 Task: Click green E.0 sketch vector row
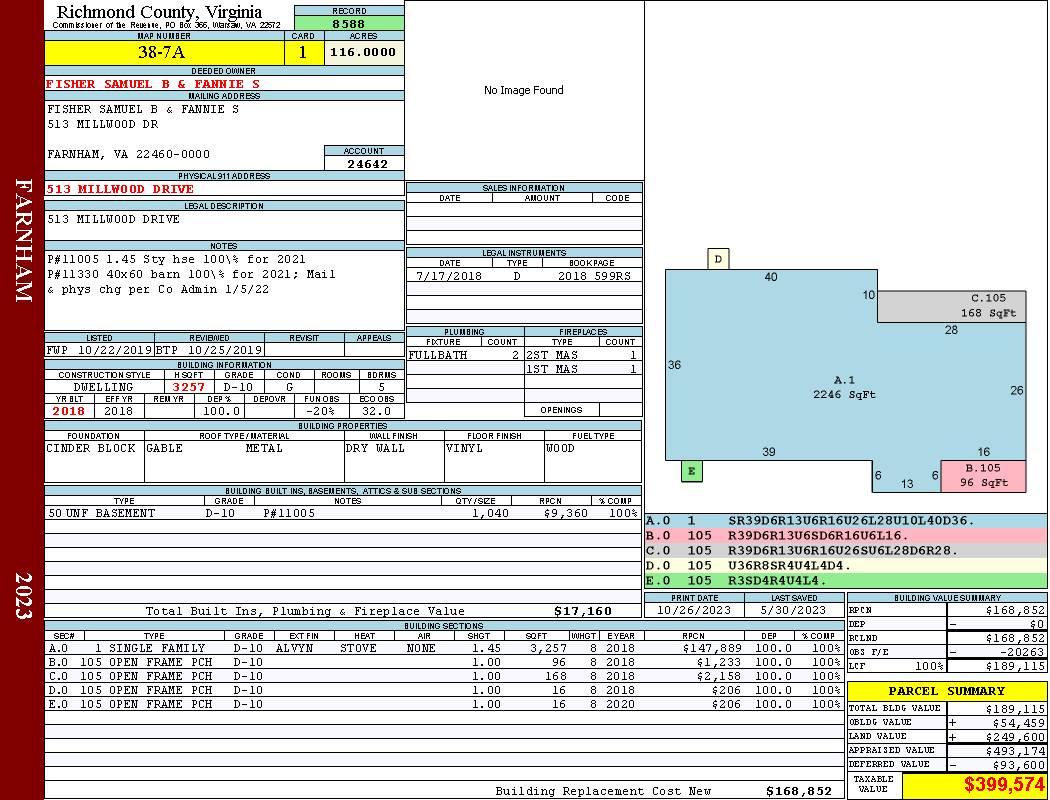845,580
